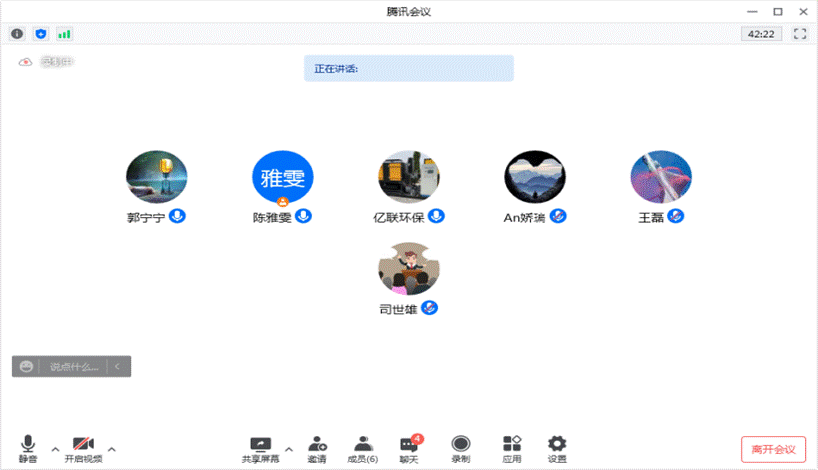Open the 邀请 invite icon
The image size is (818, 470).
click(317, 448)
